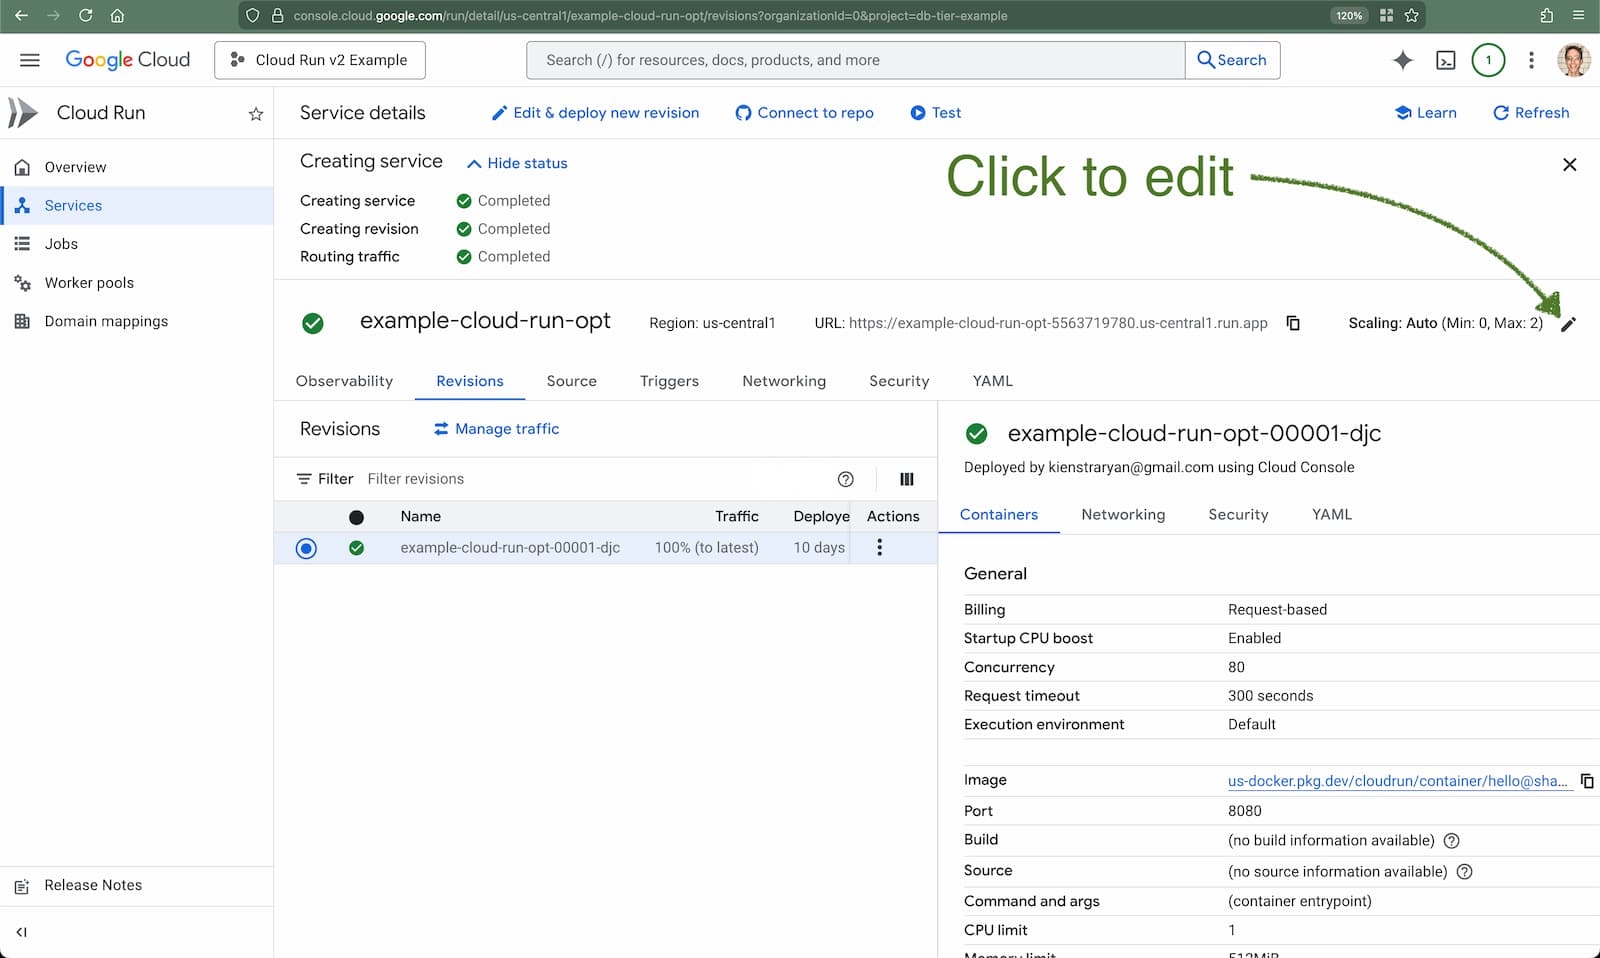The width and height of the screenshot is (1600, 958).
Task: Open the Gemini AI assistant sparkle icon
Action: pyautogui.click(x=1402, y=60)
